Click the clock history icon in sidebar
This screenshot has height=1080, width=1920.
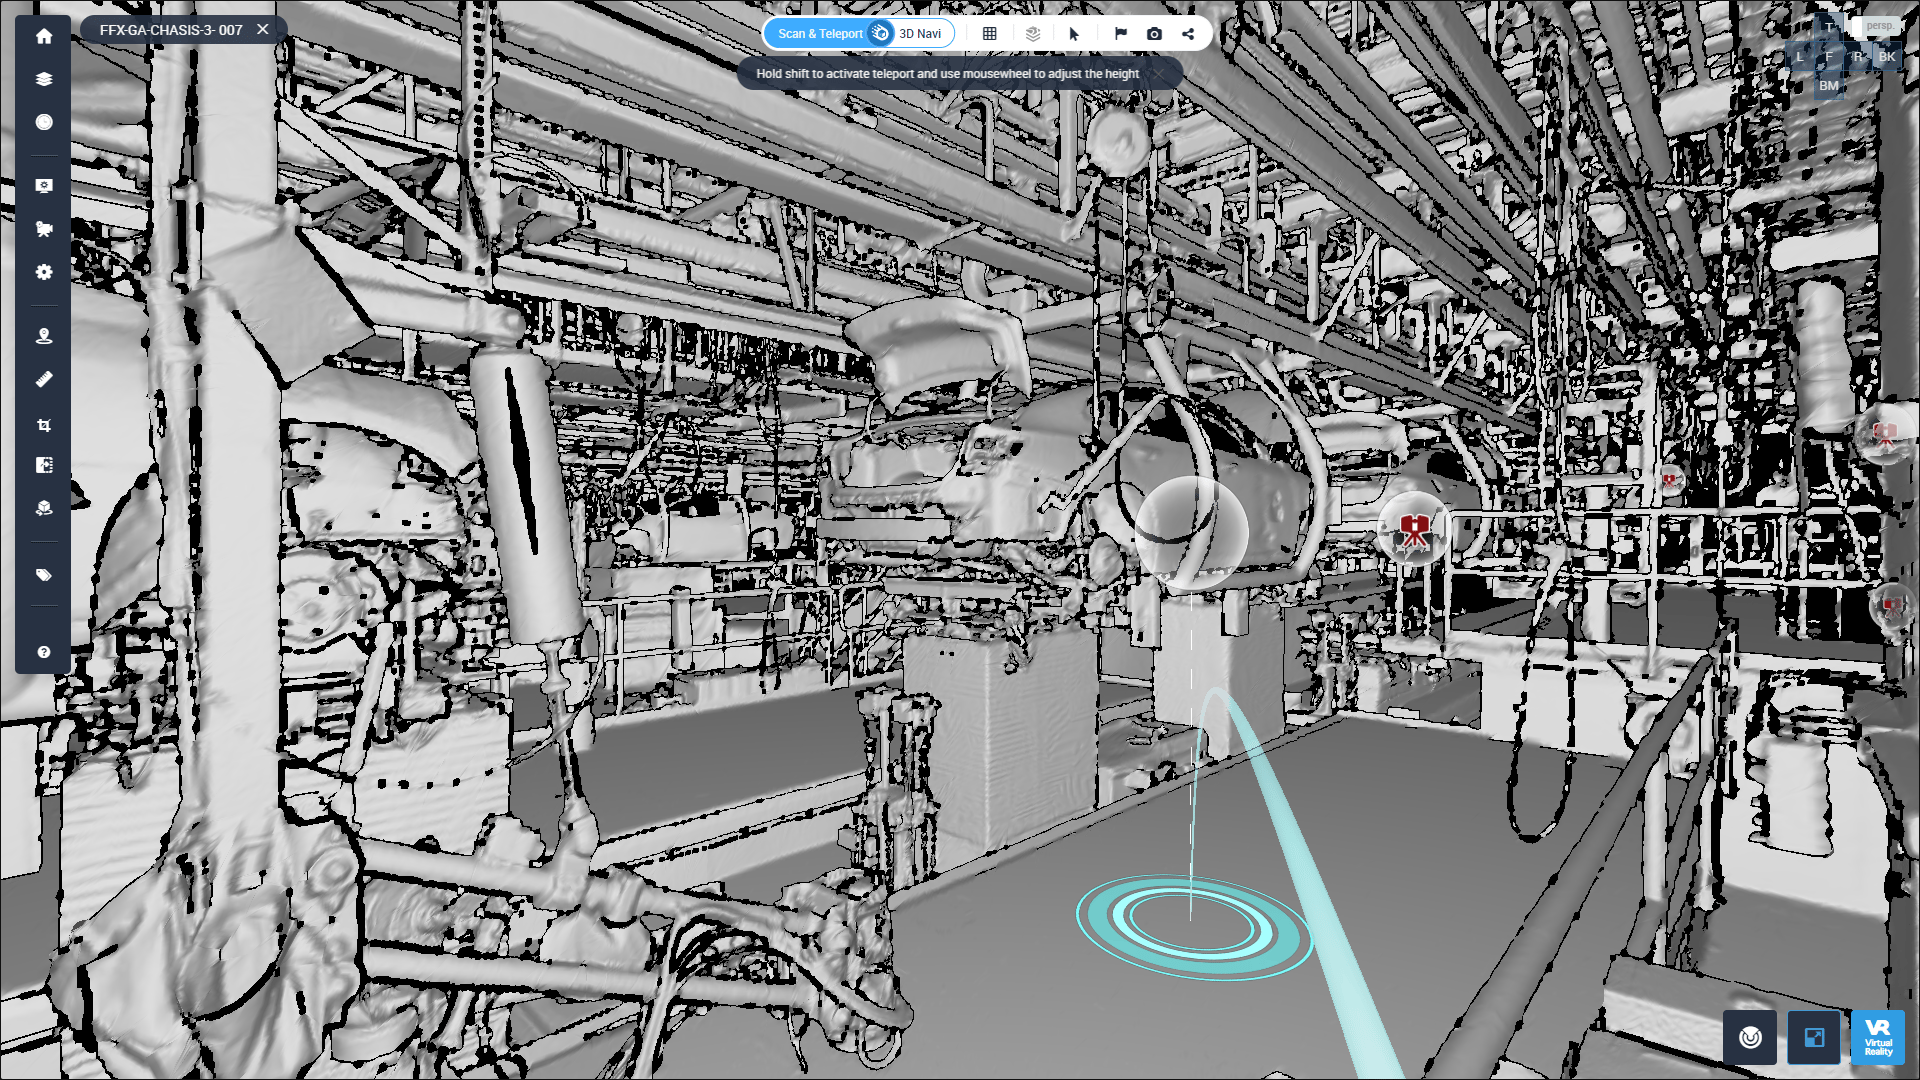(44, 122)
